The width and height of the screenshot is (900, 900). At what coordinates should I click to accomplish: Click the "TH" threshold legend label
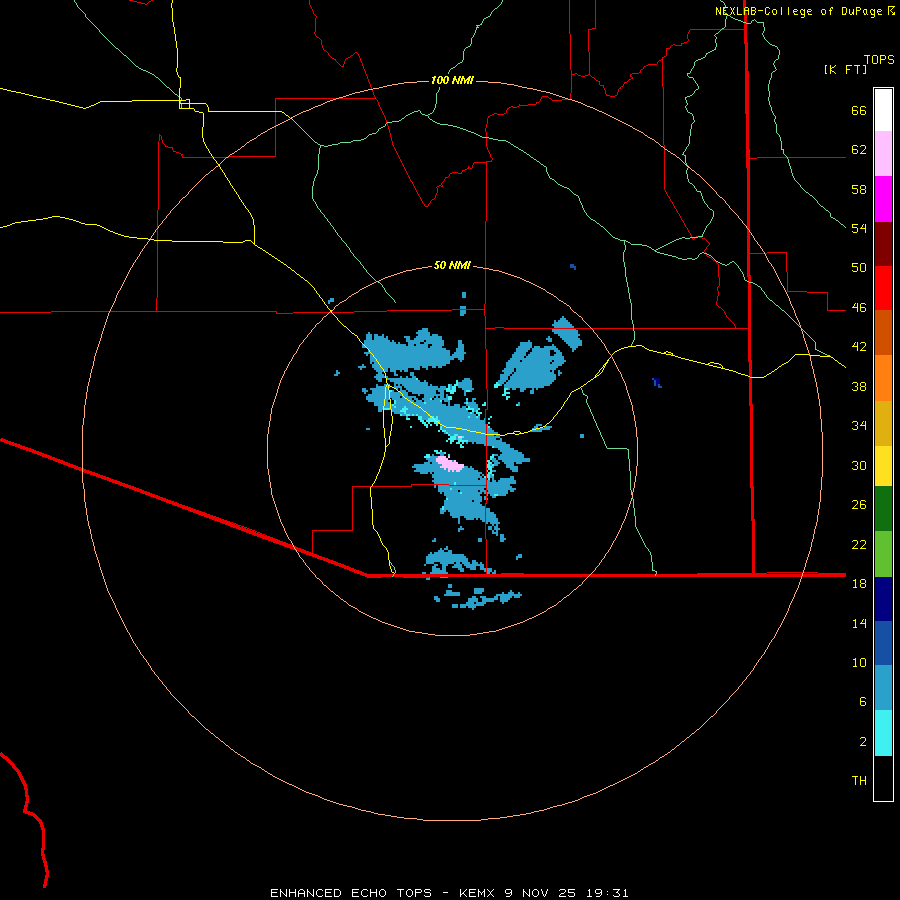coord(859,781)
